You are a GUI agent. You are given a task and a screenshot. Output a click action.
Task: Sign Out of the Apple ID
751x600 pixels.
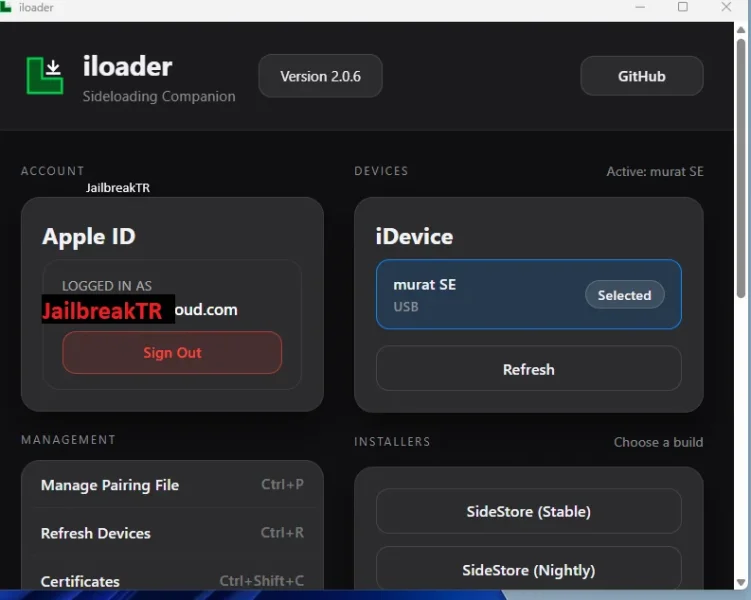click(x=172, y=353)
